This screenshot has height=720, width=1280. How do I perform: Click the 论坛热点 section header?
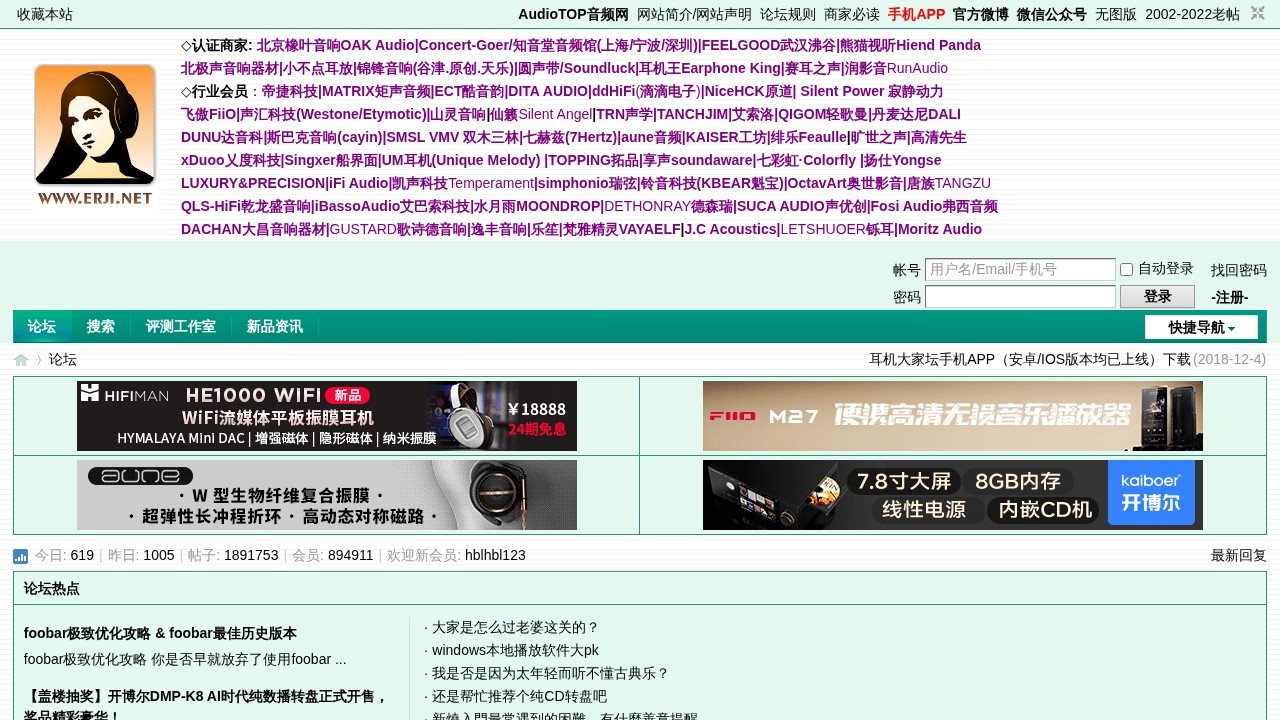click(x=52, y=588)
